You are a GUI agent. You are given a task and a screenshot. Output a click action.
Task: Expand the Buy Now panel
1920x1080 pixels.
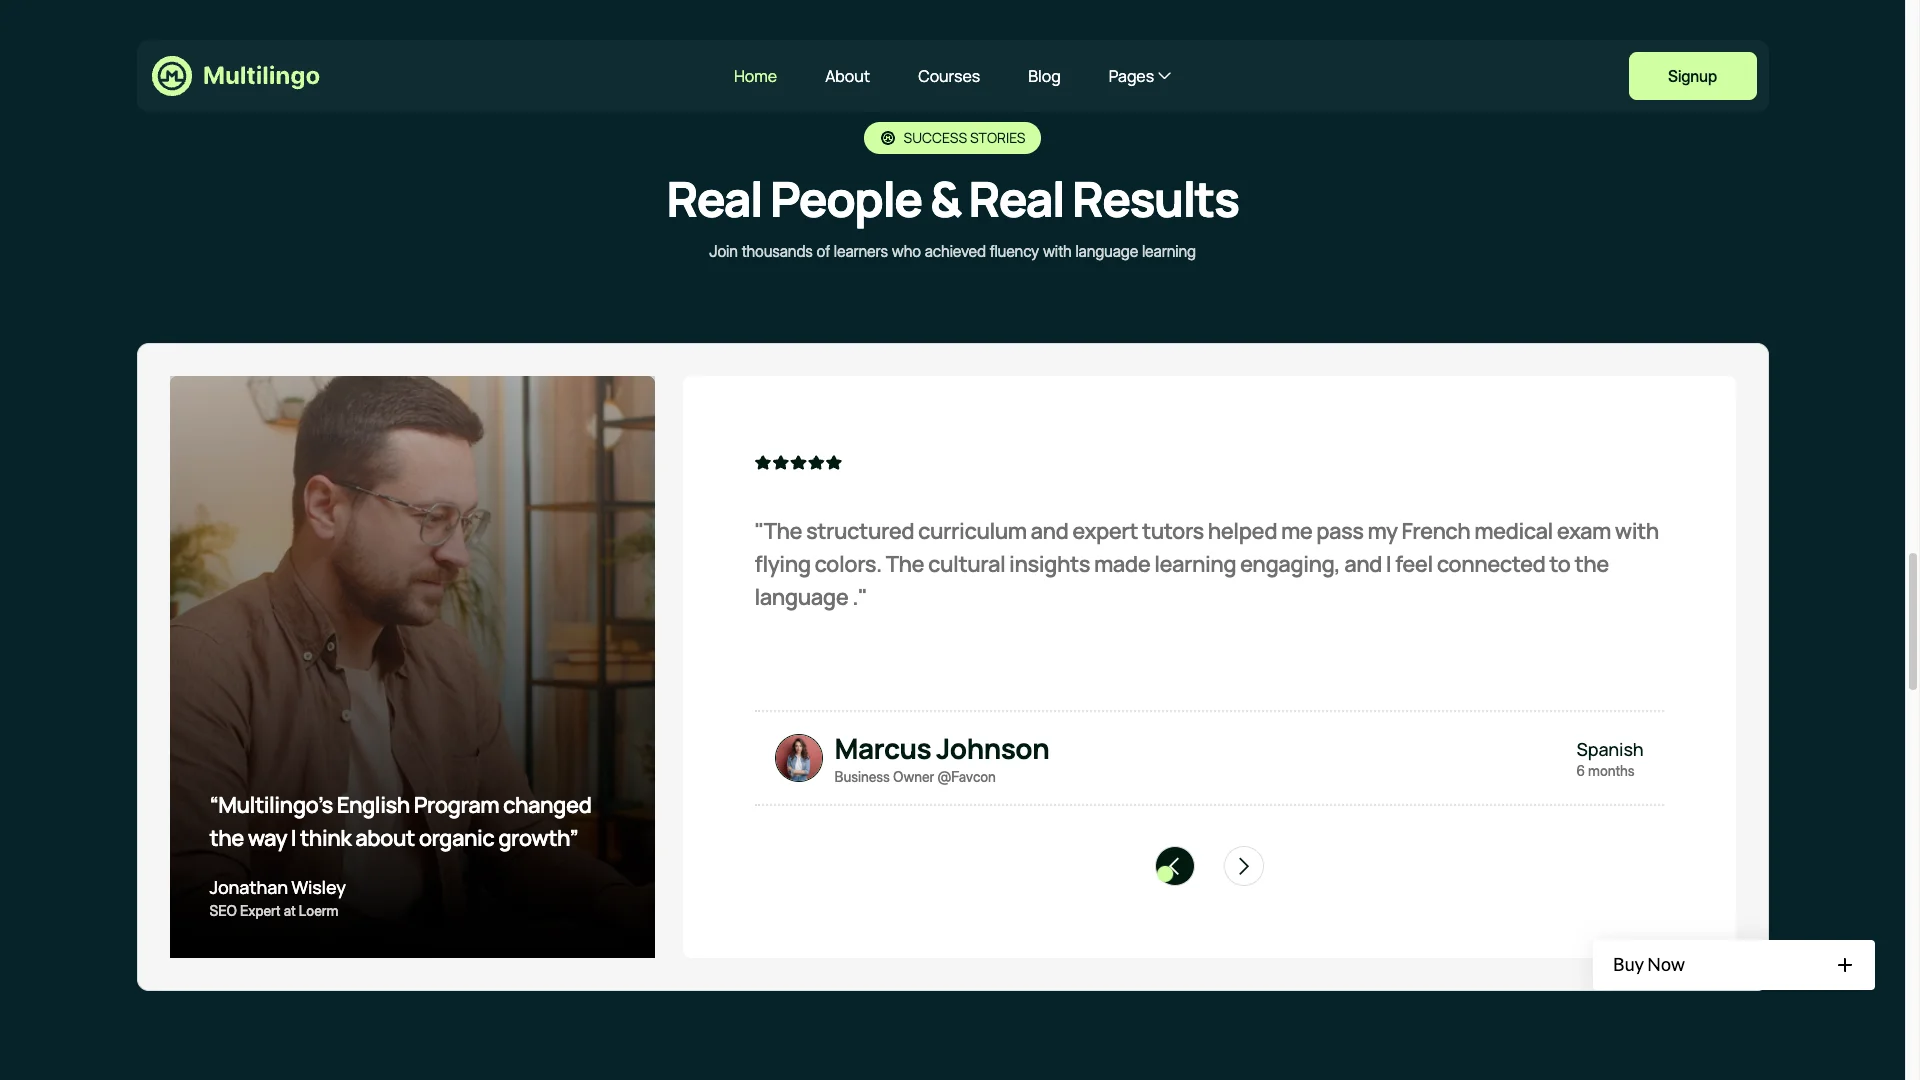1734,965
